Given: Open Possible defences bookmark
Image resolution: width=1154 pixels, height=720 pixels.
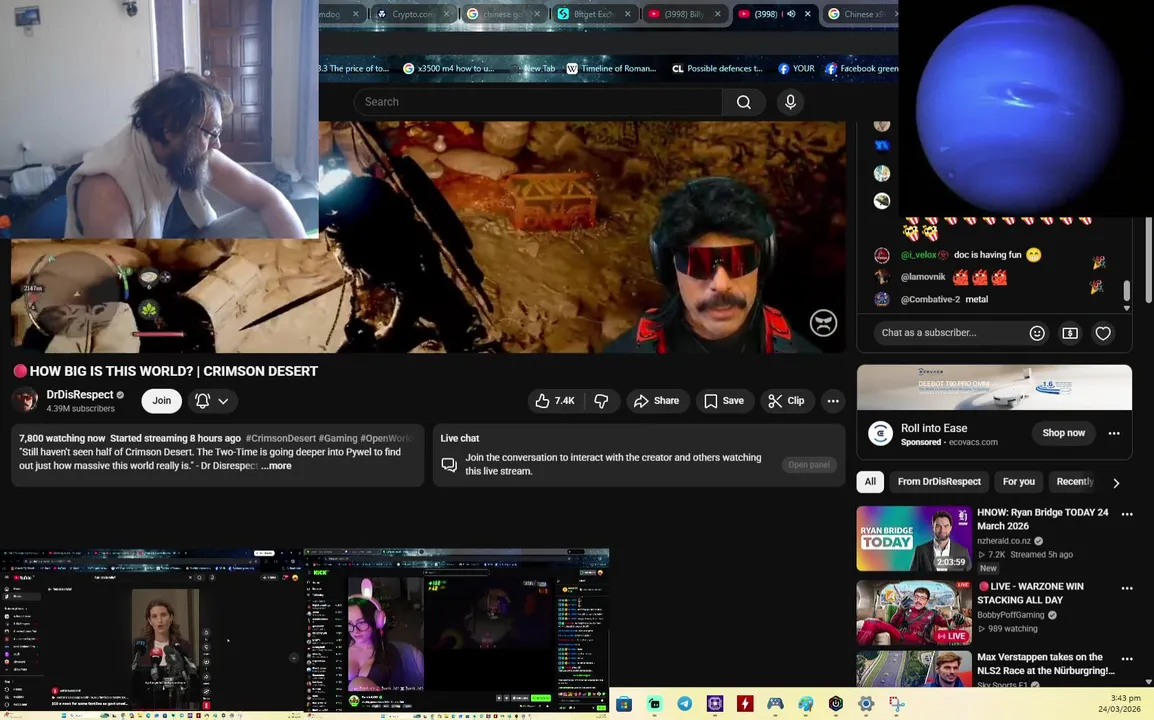Looking at the screenshot, I should click(718, 68).
